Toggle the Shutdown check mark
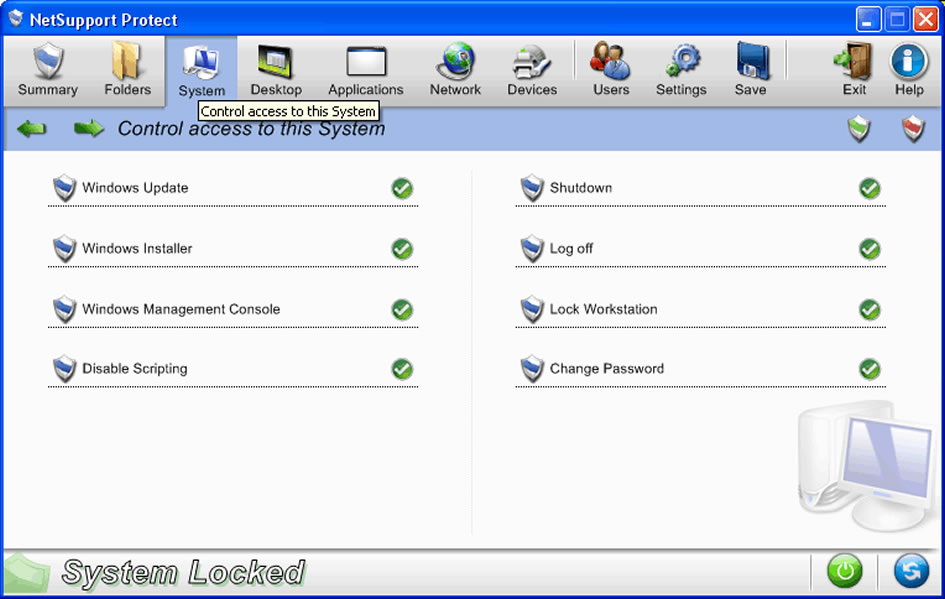The height and width of the screenshot is (599, 945). coord(870,189)
